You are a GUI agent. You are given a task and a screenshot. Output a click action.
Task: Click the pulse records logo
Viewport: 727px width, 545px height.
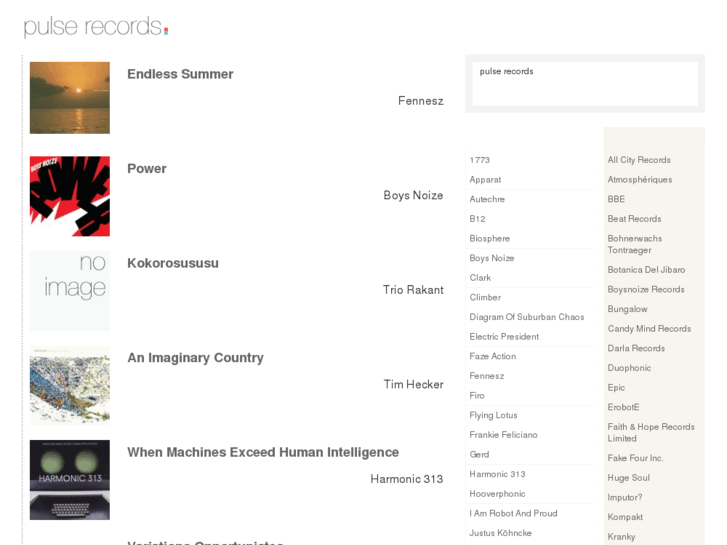coord(96,26)
